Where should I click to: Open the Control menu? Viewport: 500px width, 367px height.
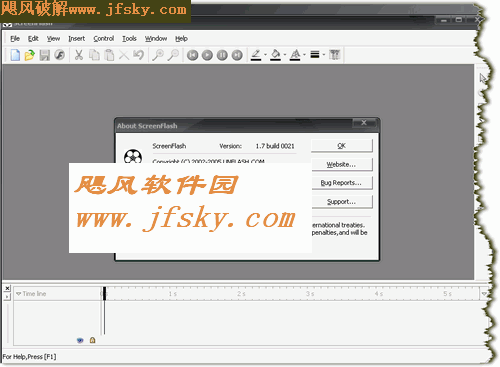click(104, 39)
